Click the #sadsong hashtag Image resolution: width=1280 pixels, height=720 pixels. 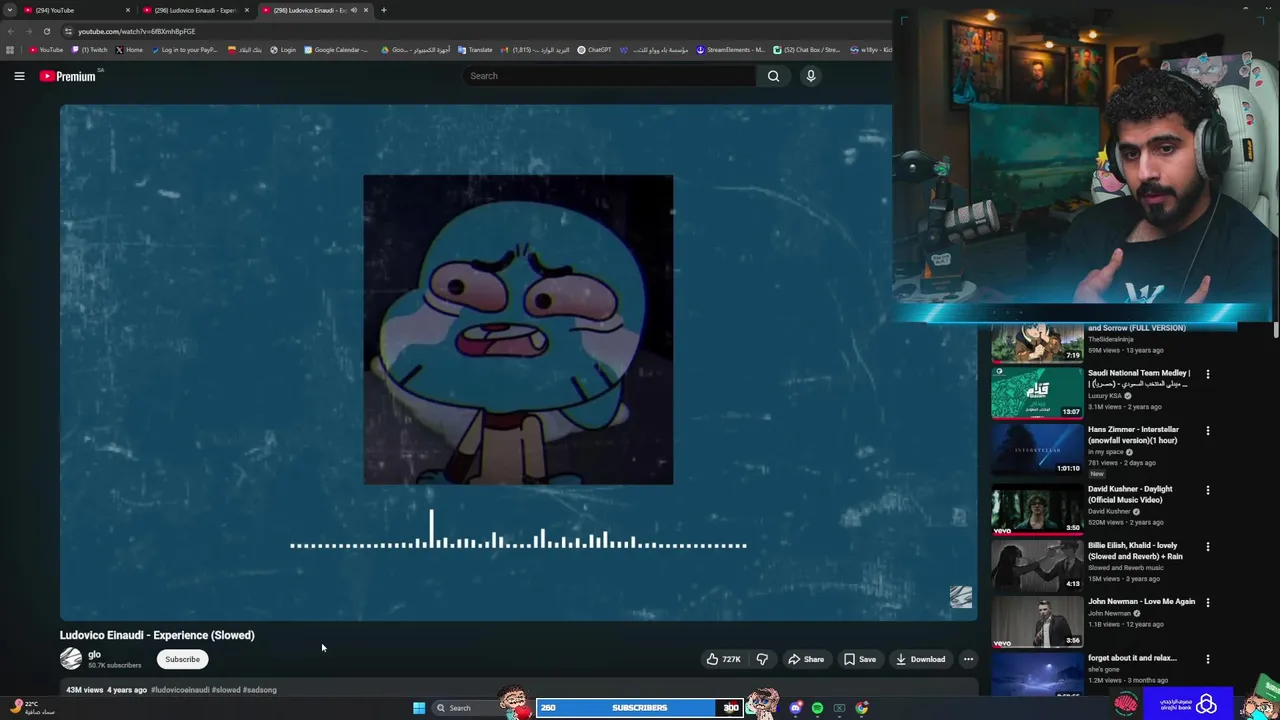pyautogui.click(x=260, y=690)
